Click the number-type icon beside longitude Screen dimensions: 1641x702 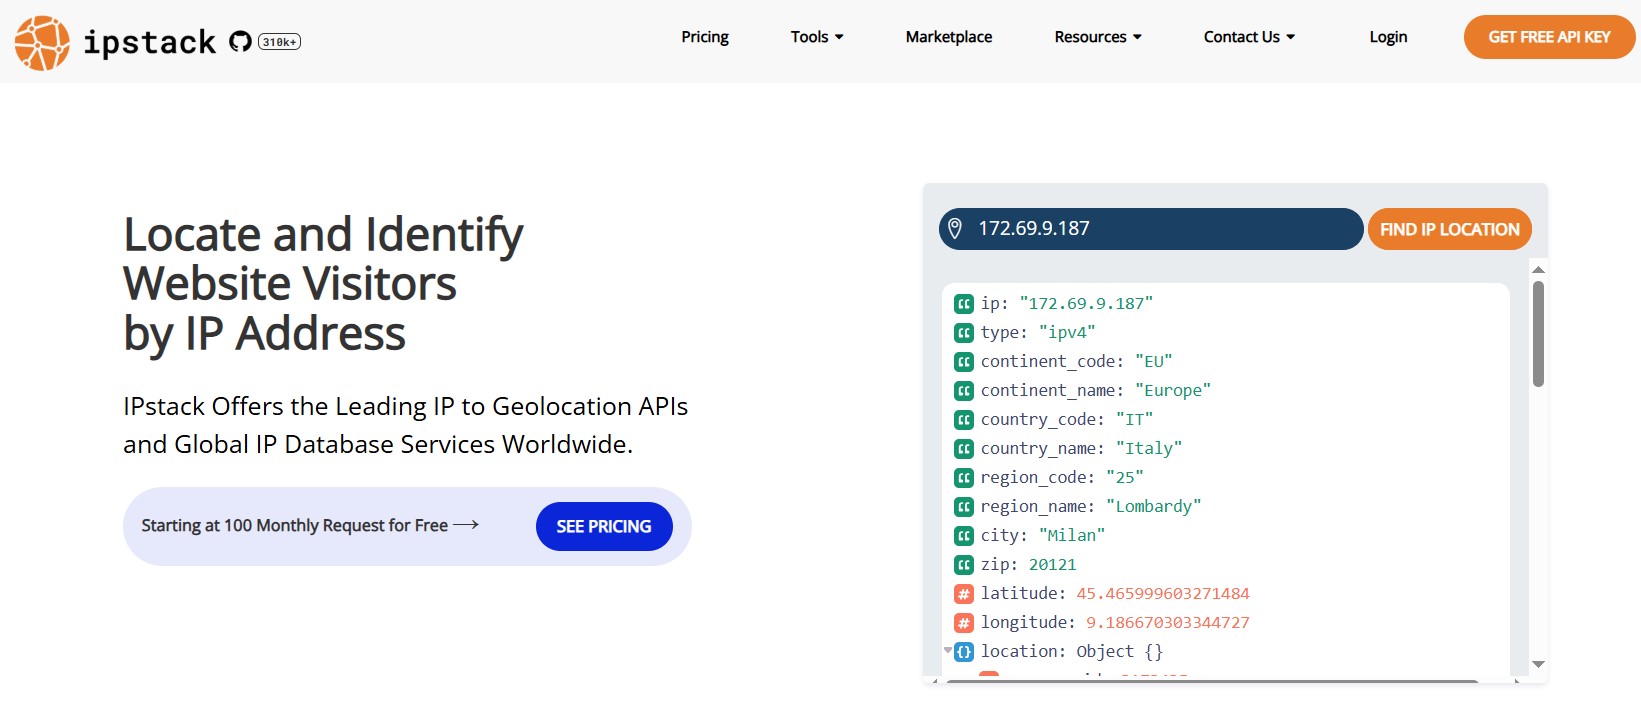(964, 623)
